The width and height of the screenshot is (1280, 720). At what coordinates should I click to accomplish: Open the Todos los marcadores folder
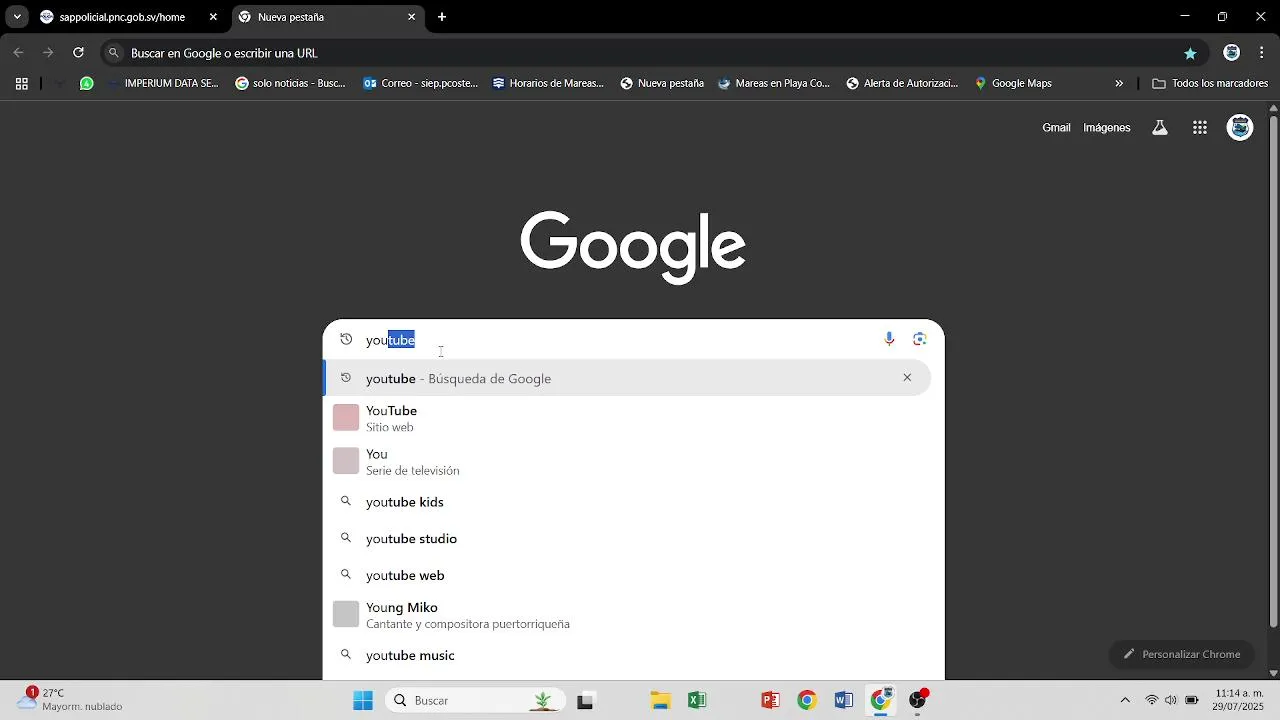click(x=1210, y=84)
